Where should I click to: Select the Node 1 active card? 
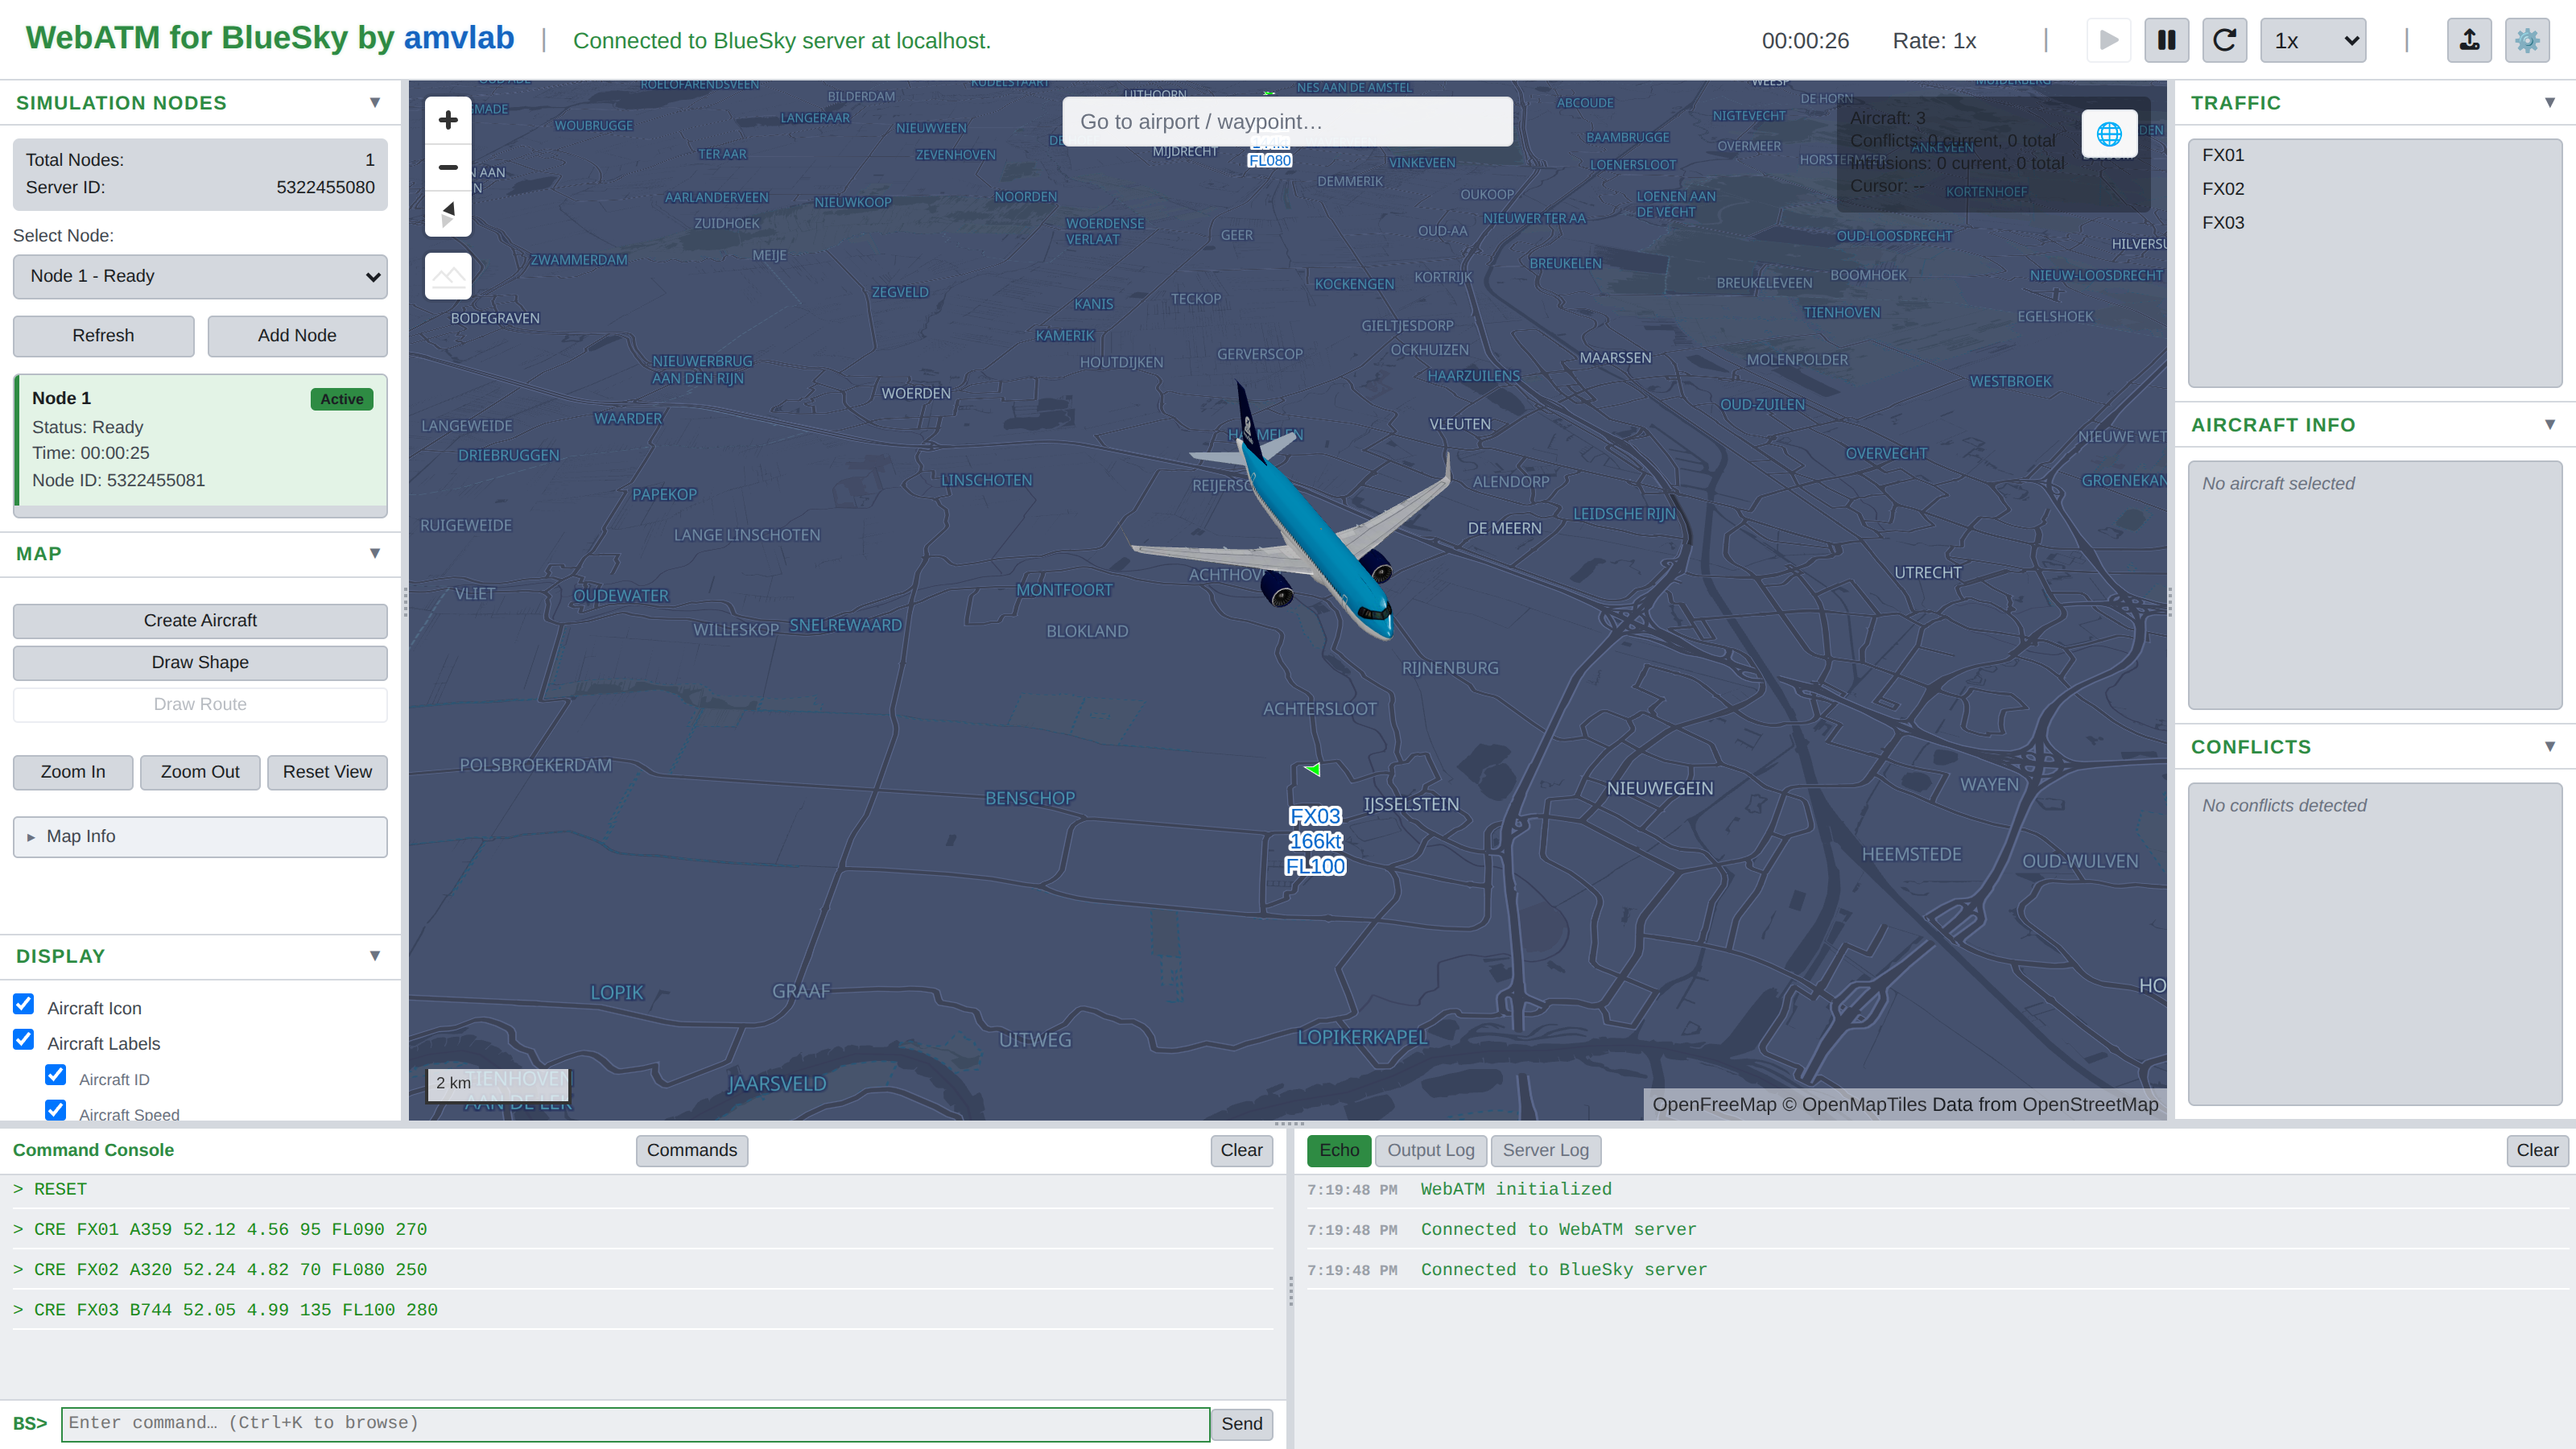click(200, 440)
